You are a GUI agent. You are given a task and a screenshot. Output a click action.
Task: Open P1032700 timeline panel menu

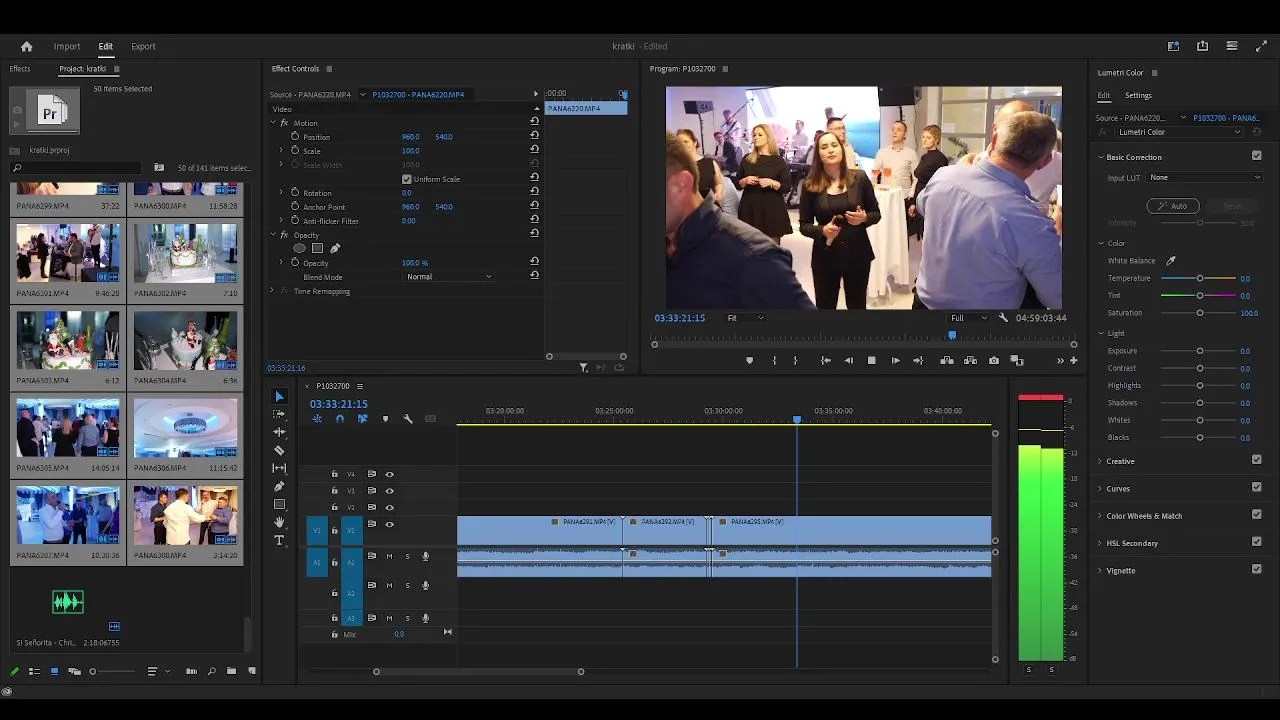pos(360,386)
